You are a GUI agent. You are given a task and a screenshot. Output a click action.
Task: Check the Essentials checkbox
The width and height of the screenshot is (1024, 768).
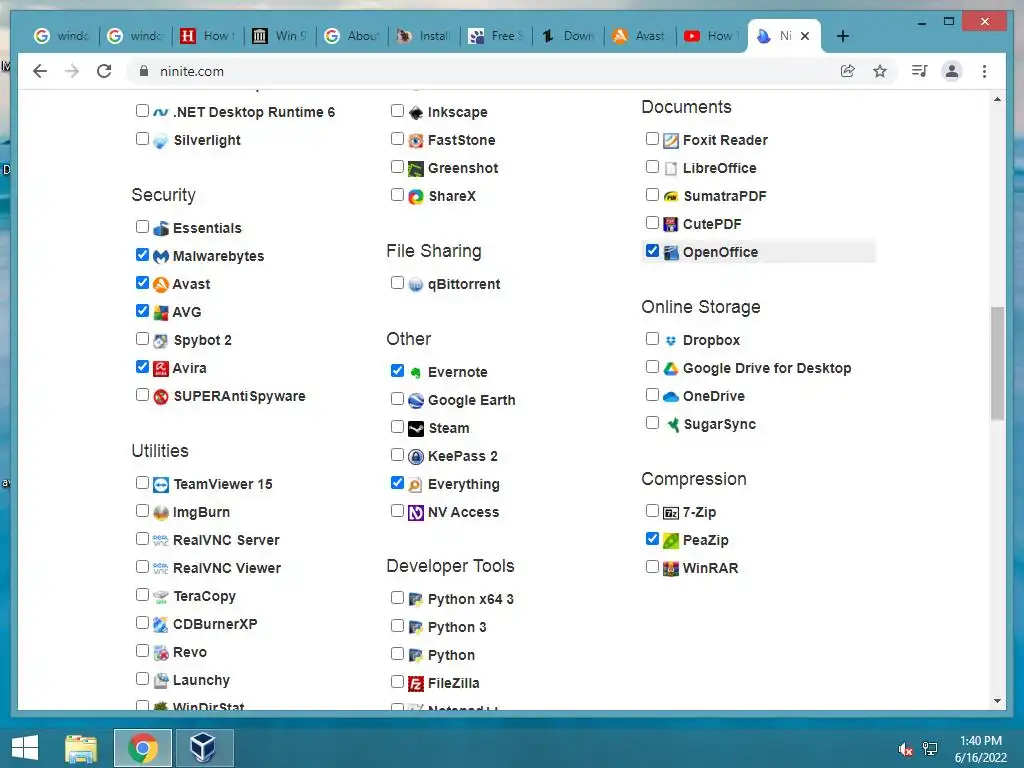(x=142, y=227)
